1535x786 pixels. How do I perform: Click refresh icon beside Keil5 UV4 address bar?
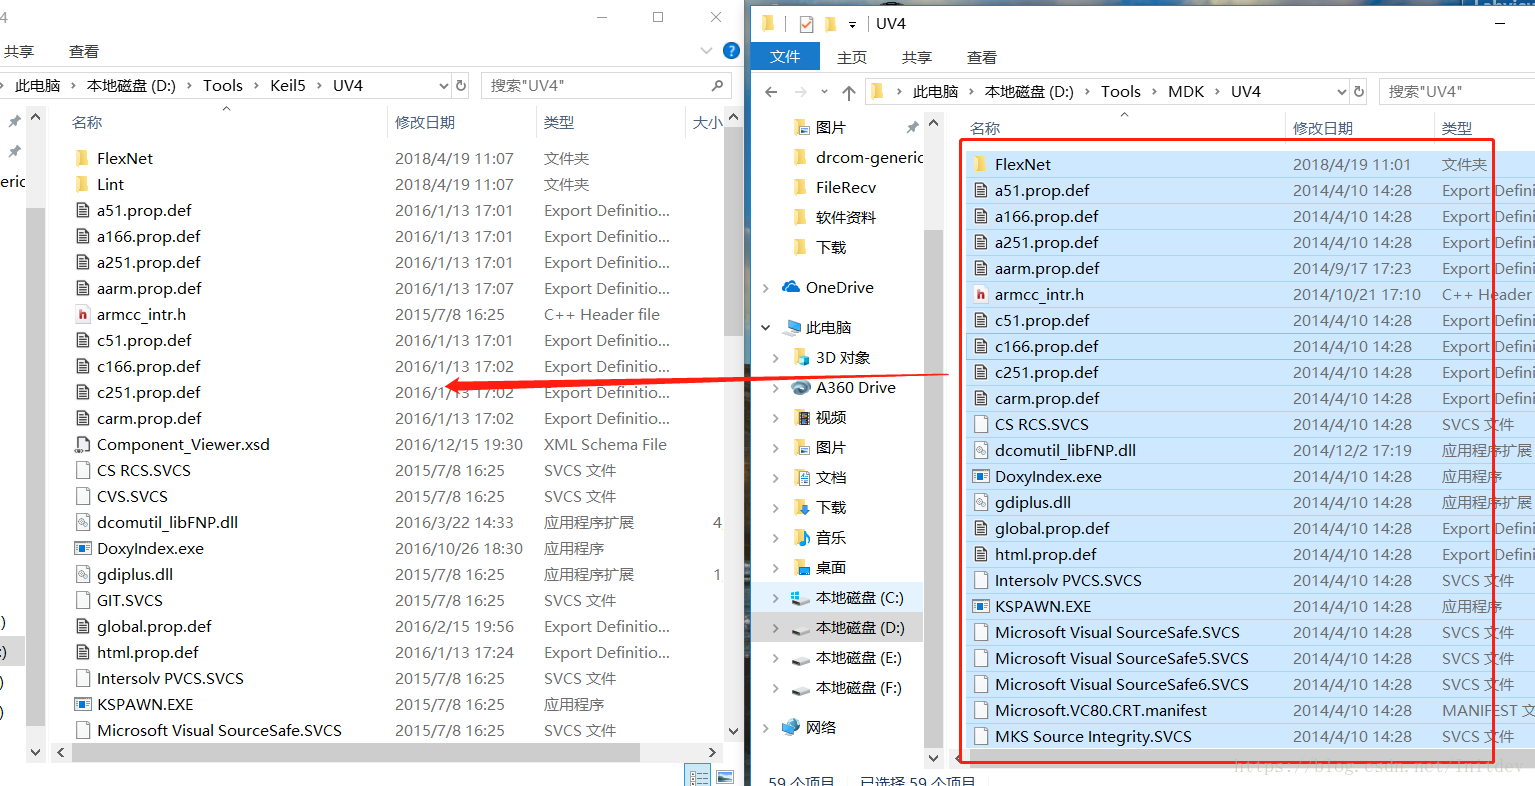click(x=461, y=86)
